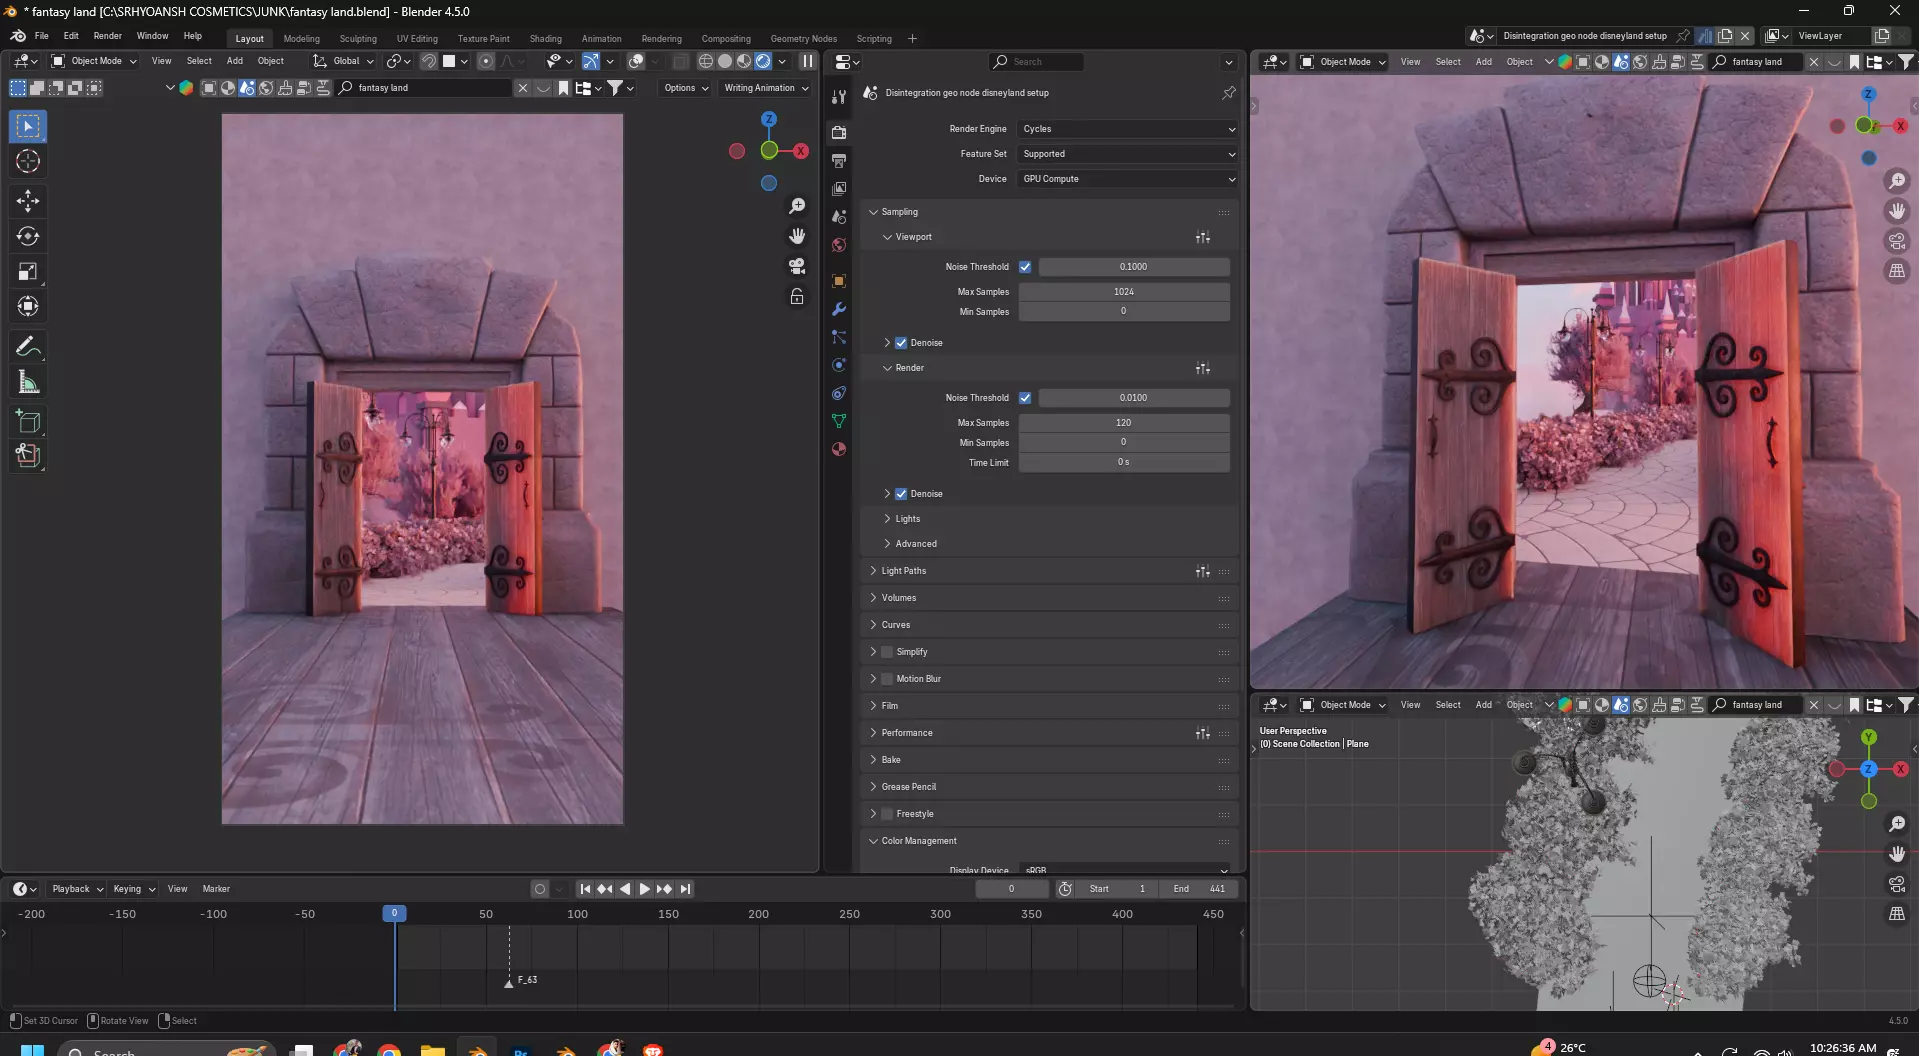Click zoom icon in left viewport
This screenshot has height=1056, width=1919.
tap(797, 206)
